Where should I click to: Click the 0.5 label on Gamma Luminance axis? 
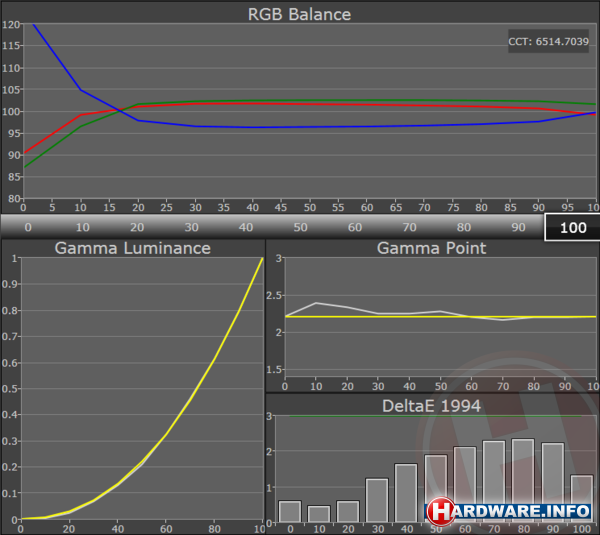tap(9, 389)
